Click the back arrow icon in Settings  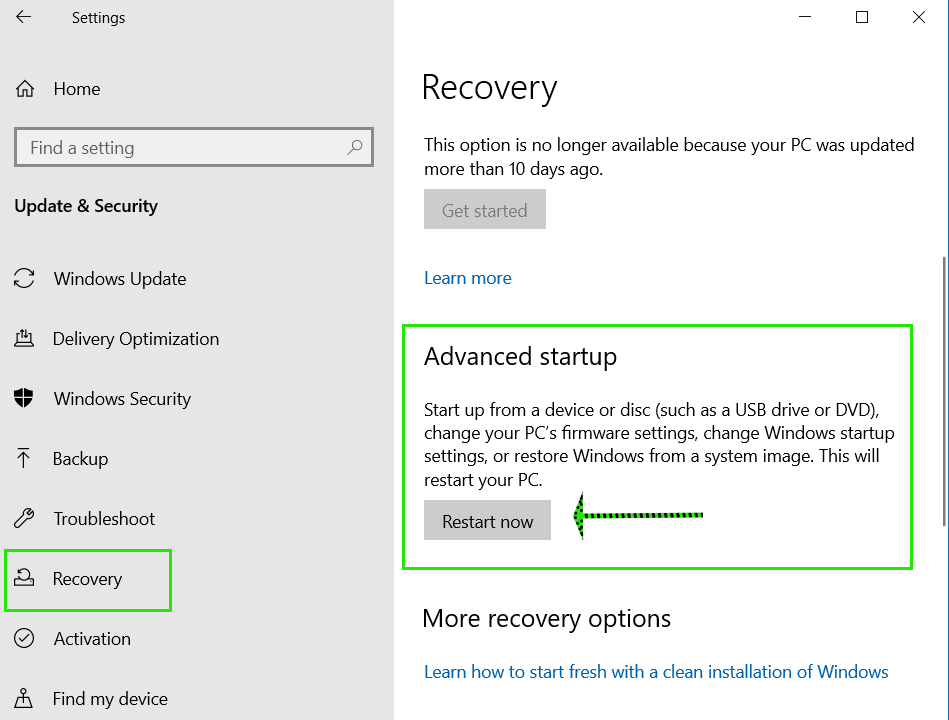pos(23,17)
